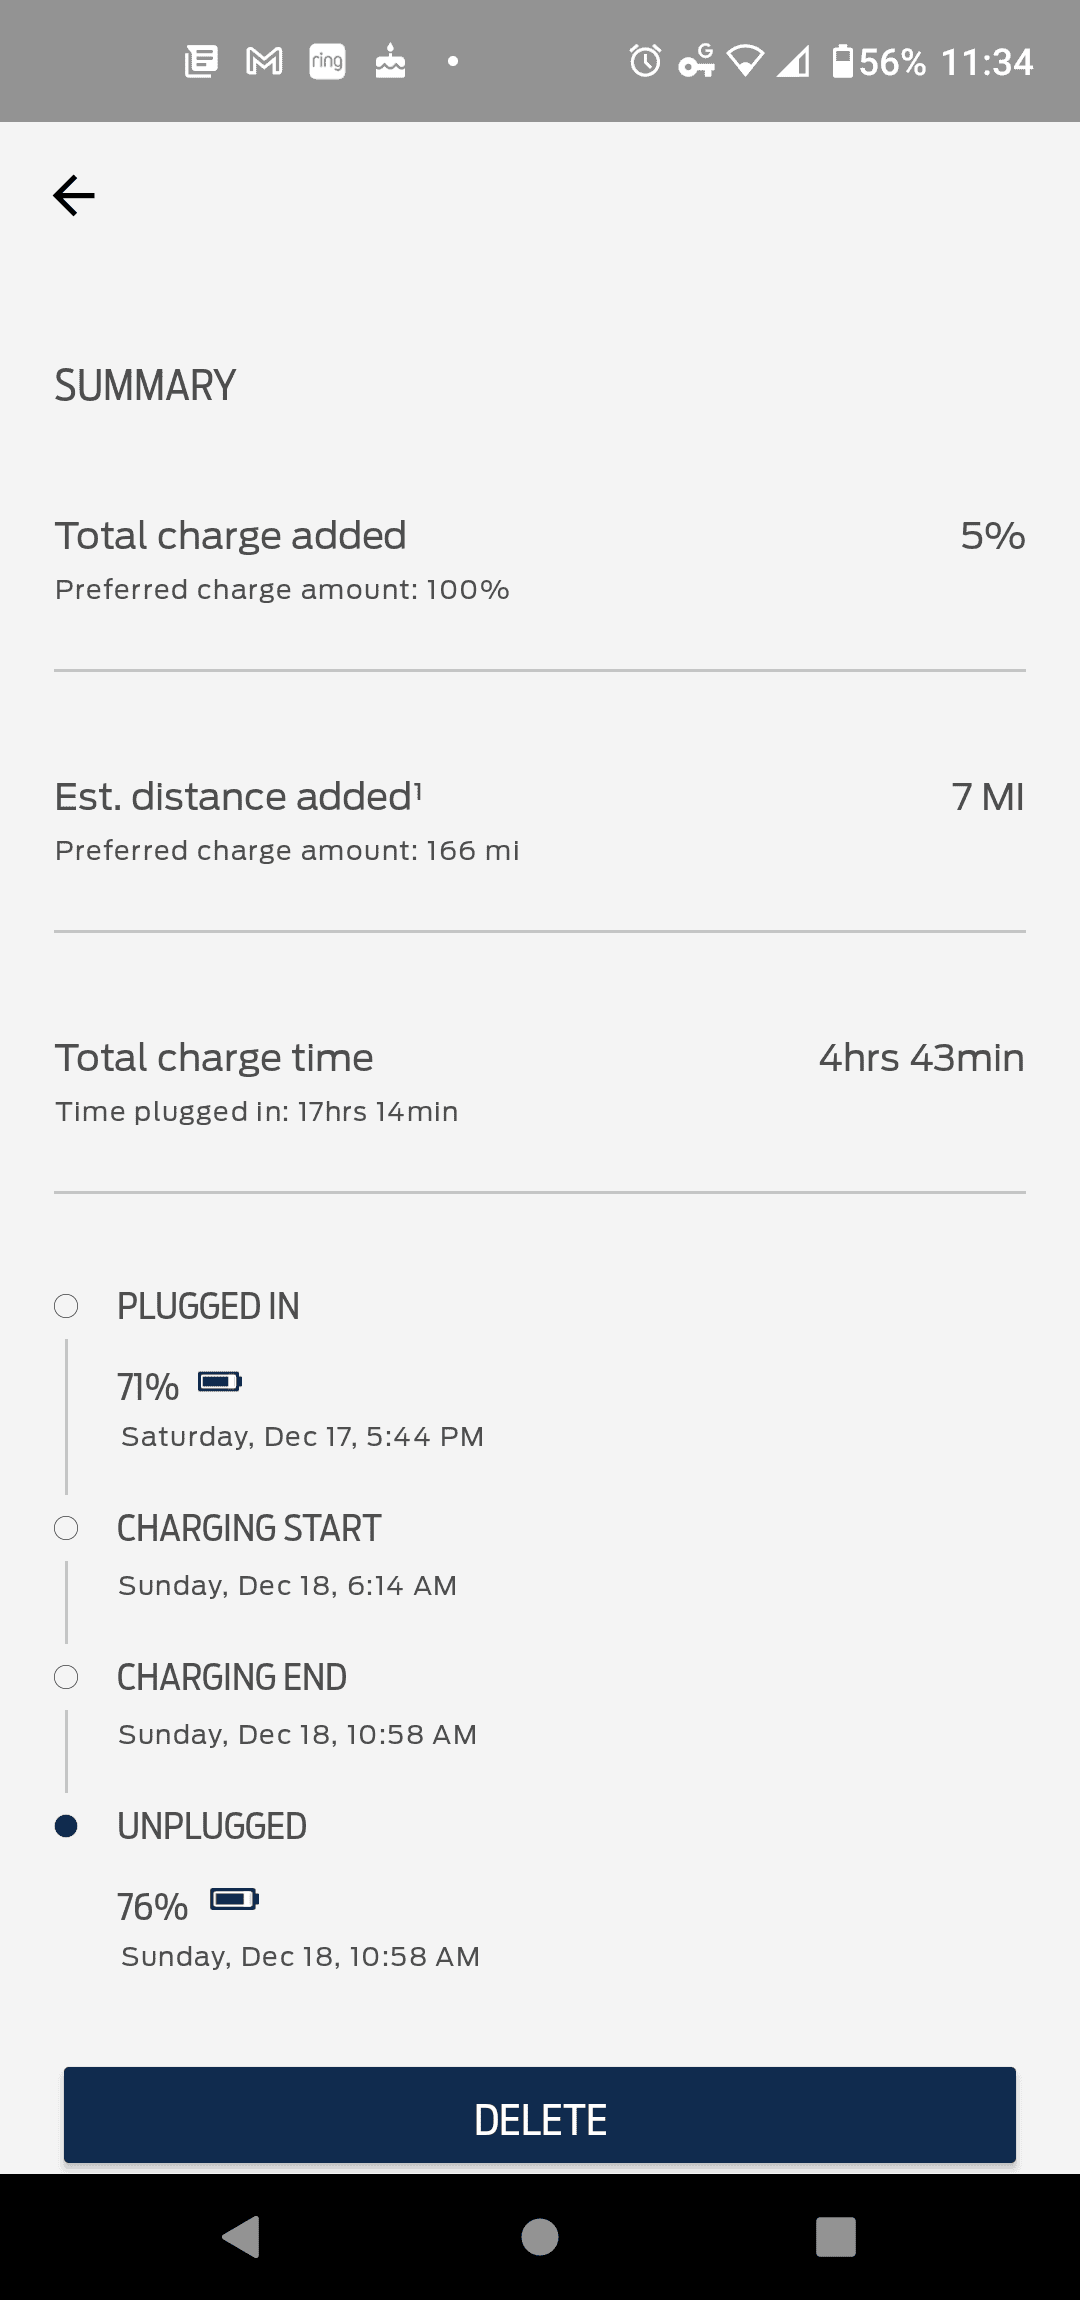
Task: Tap the Total charge time row
Action: [540, 1082]
